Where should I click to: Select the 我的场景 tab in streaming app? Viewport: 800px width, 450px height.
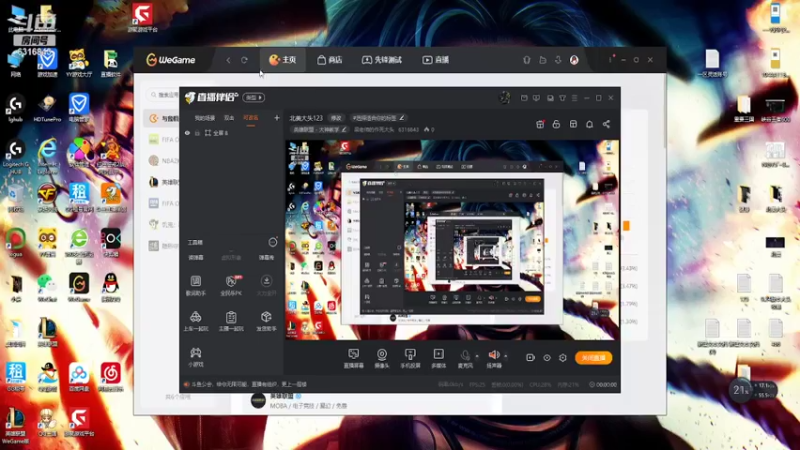pos(205,118)
